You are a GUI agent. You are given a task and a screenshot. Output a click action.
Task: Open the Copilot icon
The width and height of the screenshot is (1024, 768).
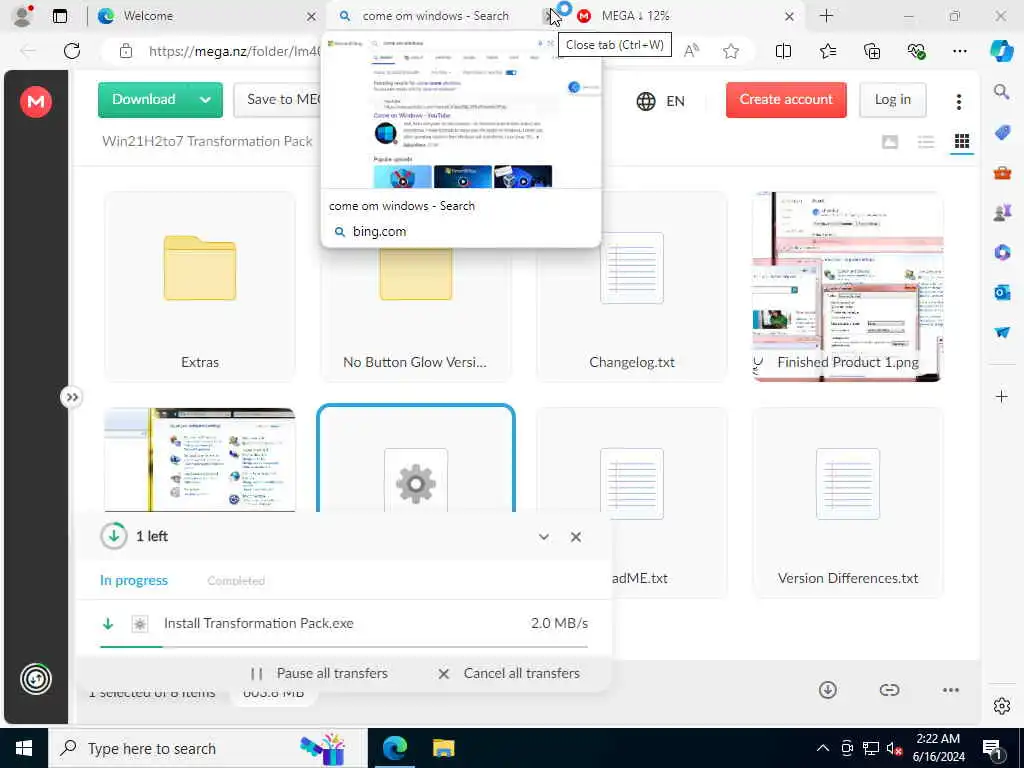click(1002, 51)
